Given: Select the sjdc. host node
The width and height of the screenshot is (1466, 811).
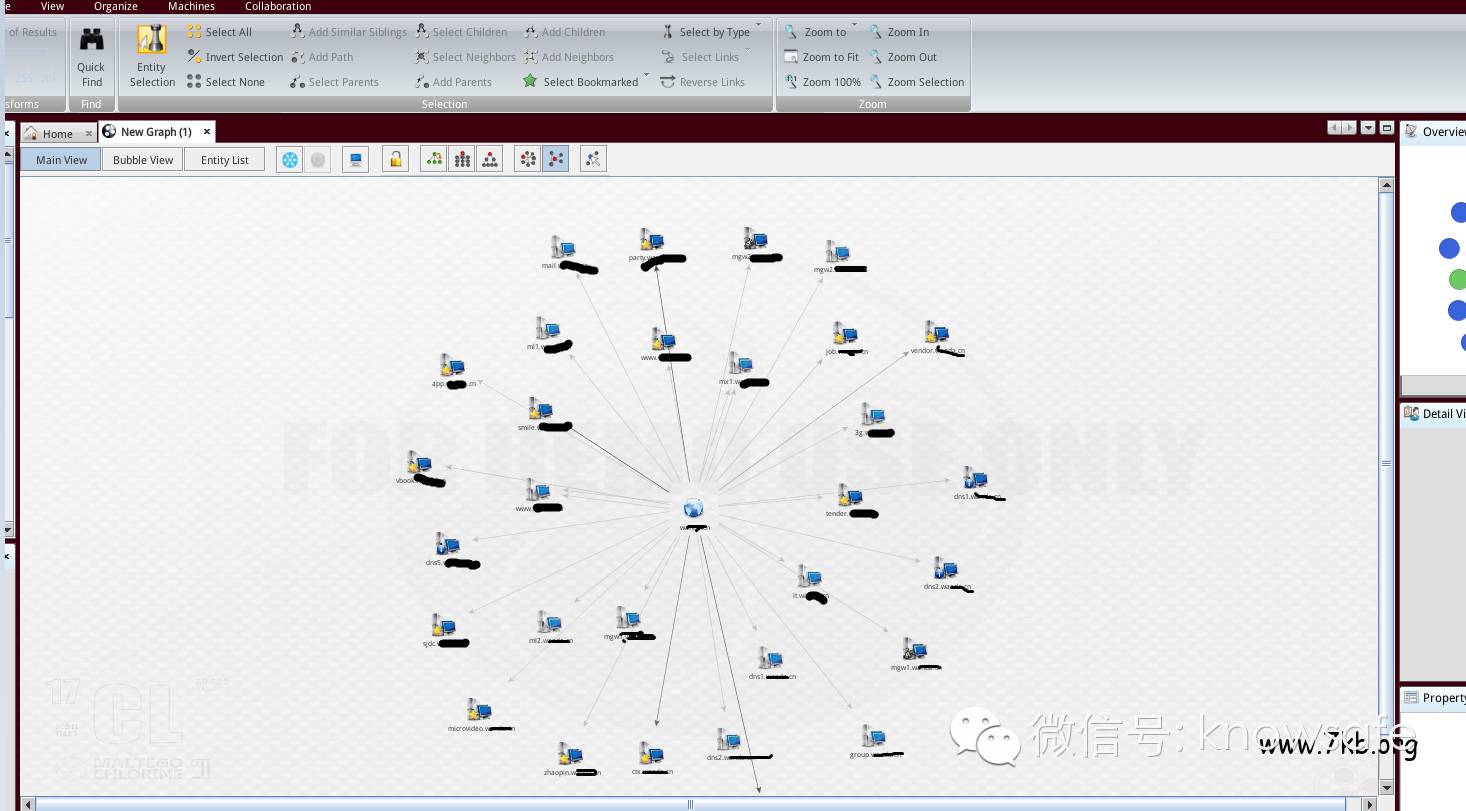Looking at the screenshot, I should (443, 626).
